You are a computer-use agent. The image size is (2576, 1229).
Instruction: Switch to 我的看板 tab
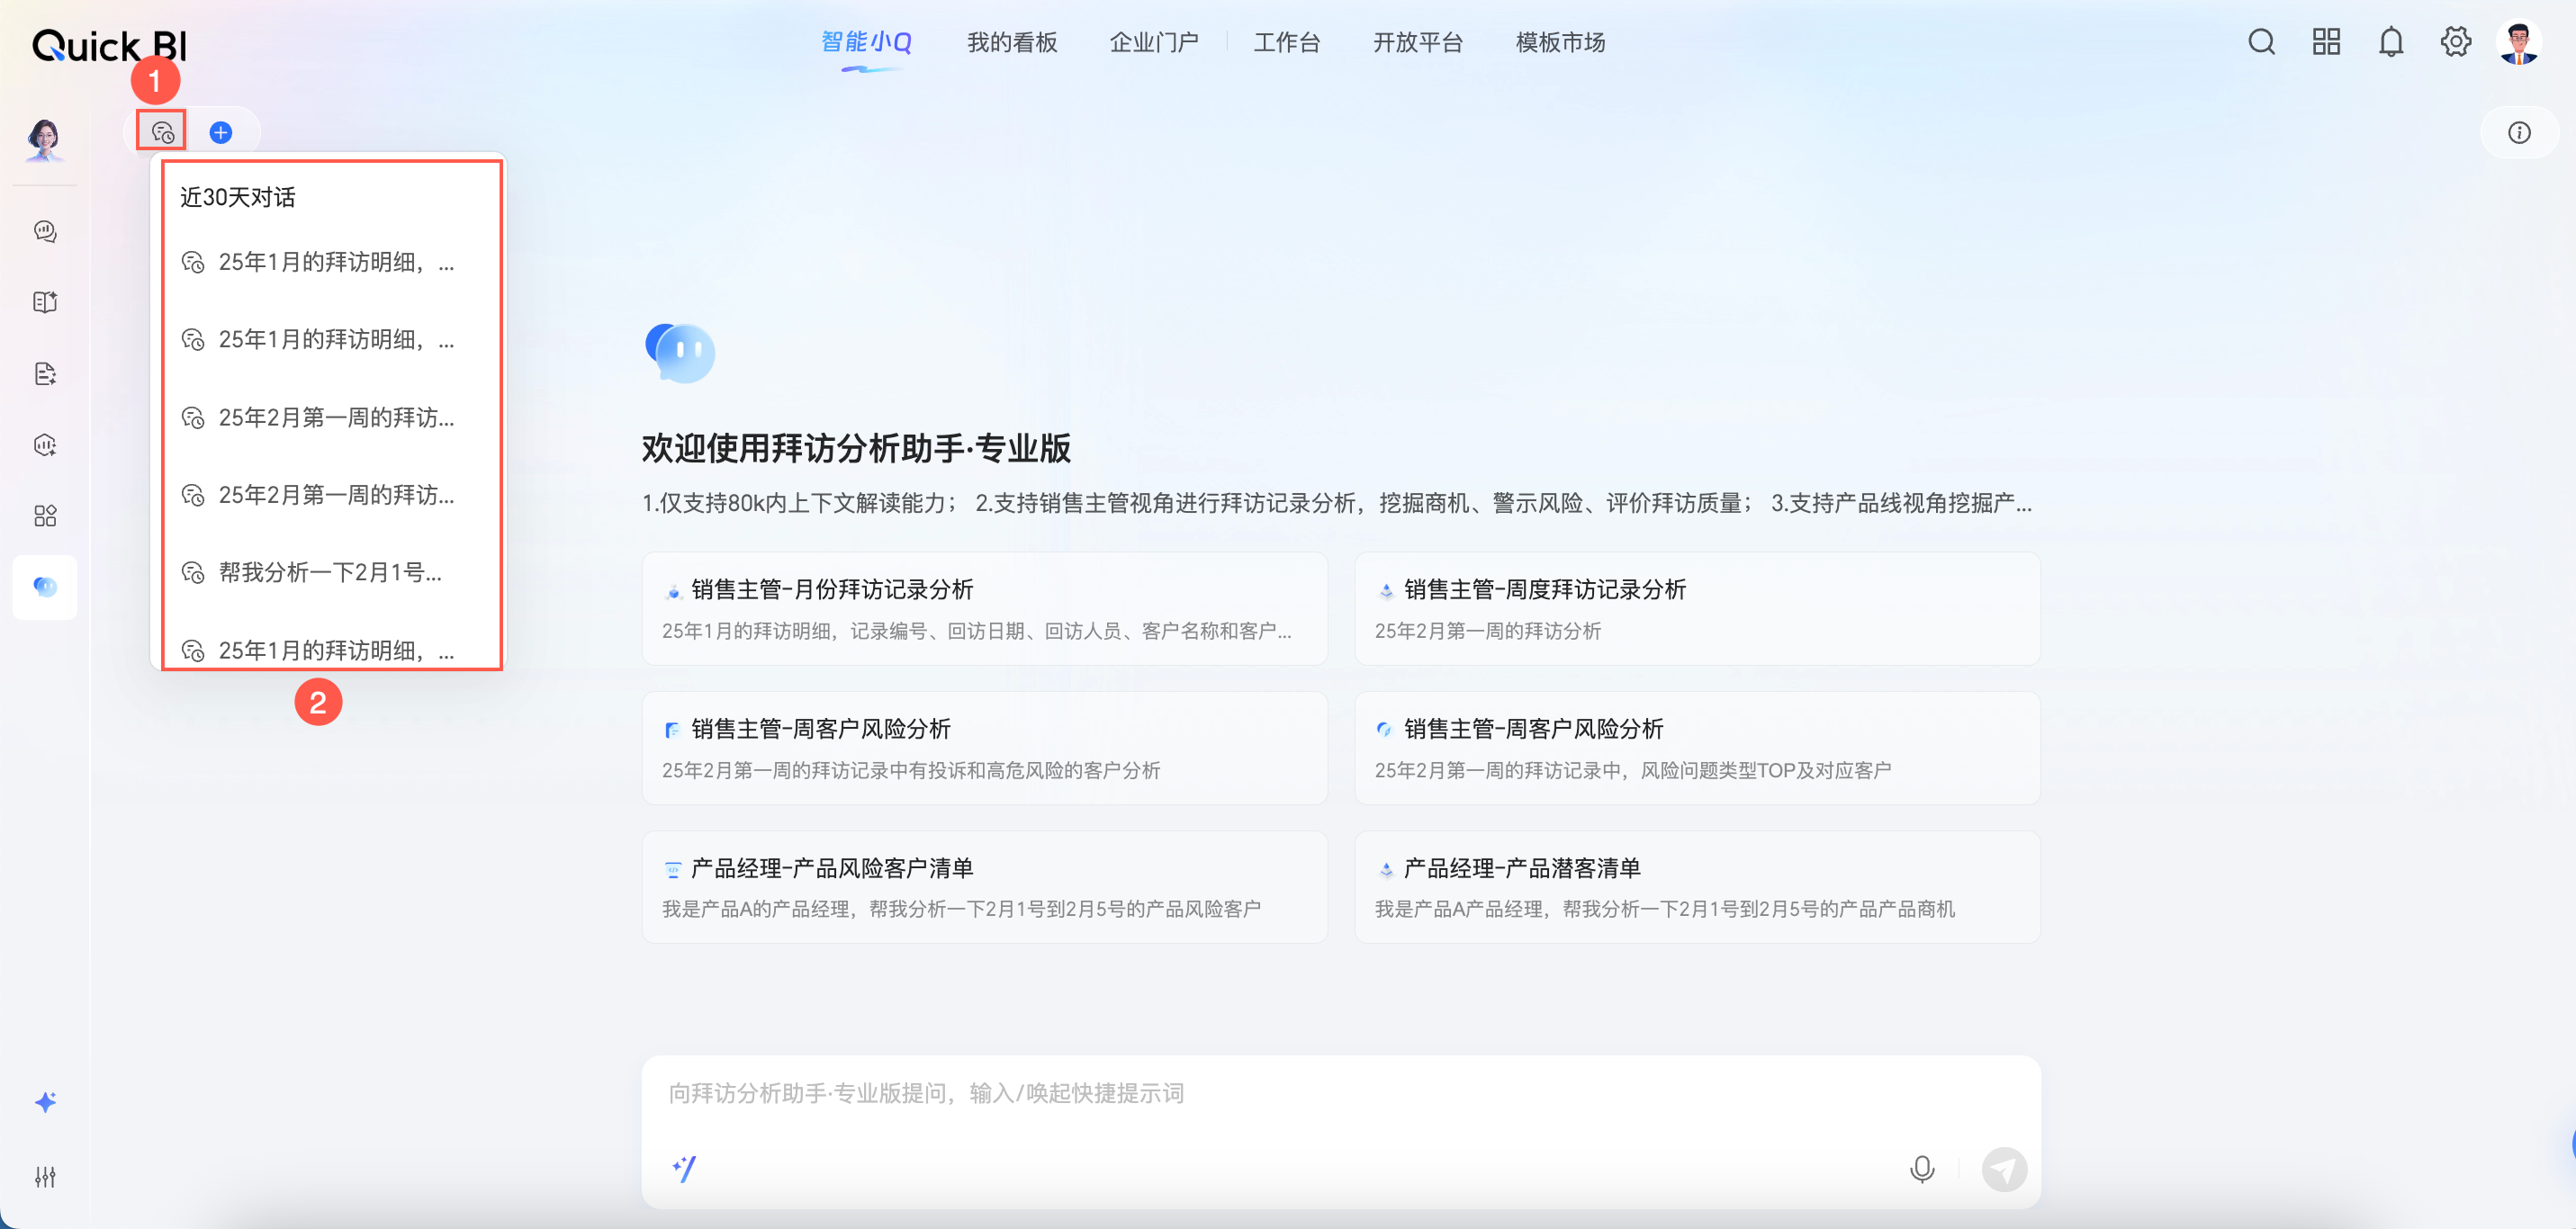click(x=1011, y=42)
